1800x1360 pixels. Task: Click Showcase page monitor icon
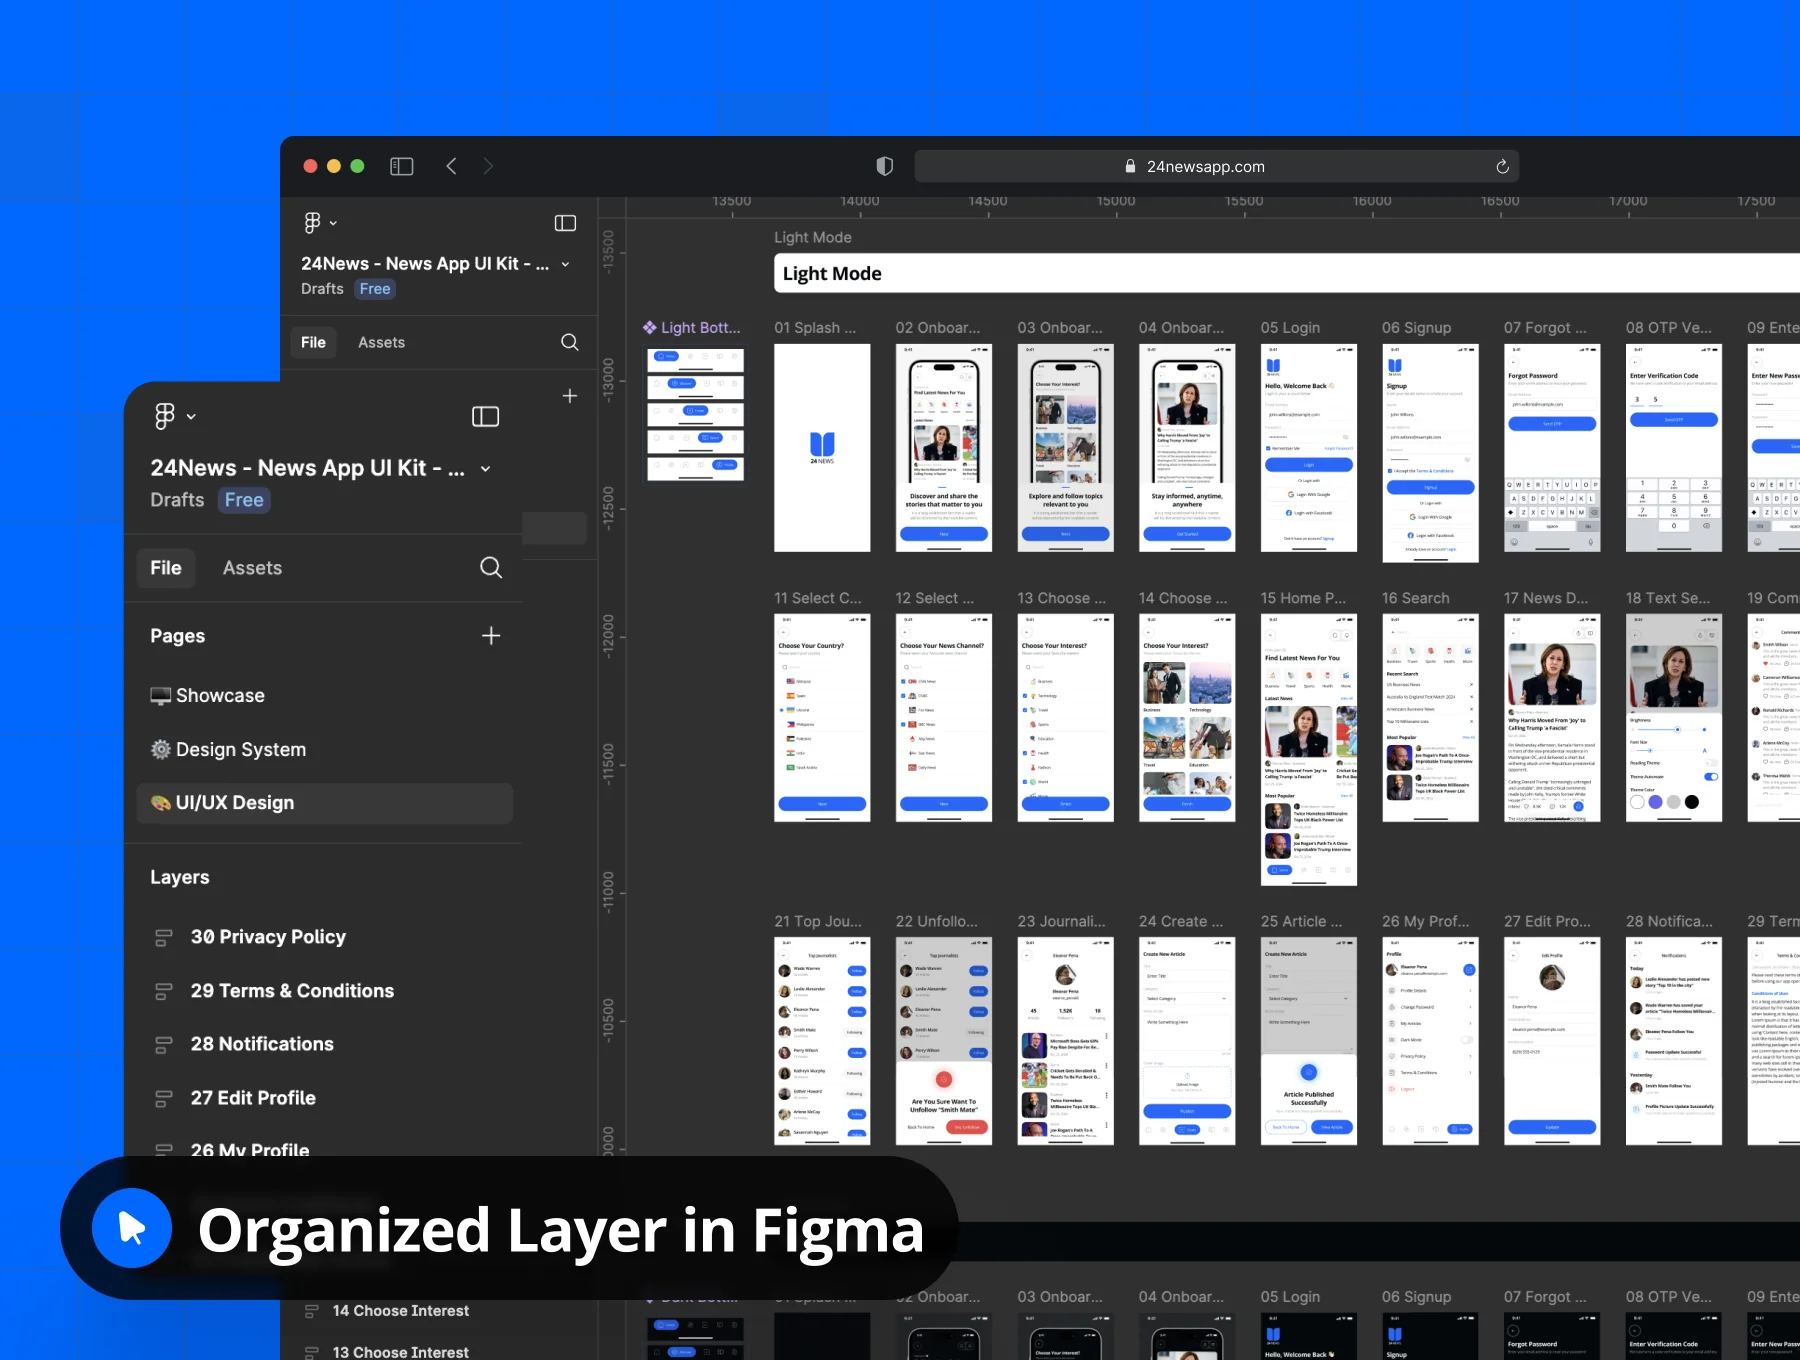[x=160, y=696]
